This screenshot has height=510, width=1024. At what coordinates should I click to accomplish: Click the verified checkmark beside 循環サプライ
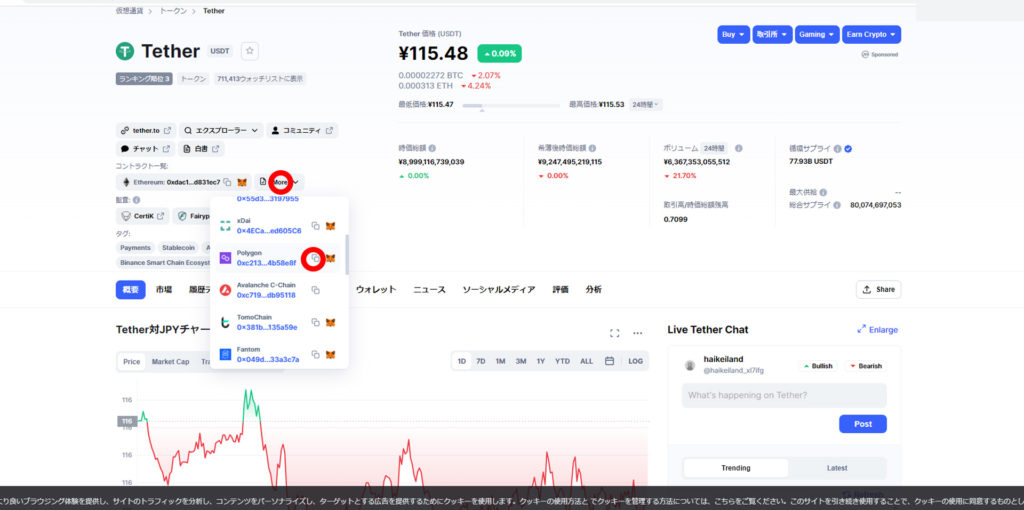[x=848, y=148]
